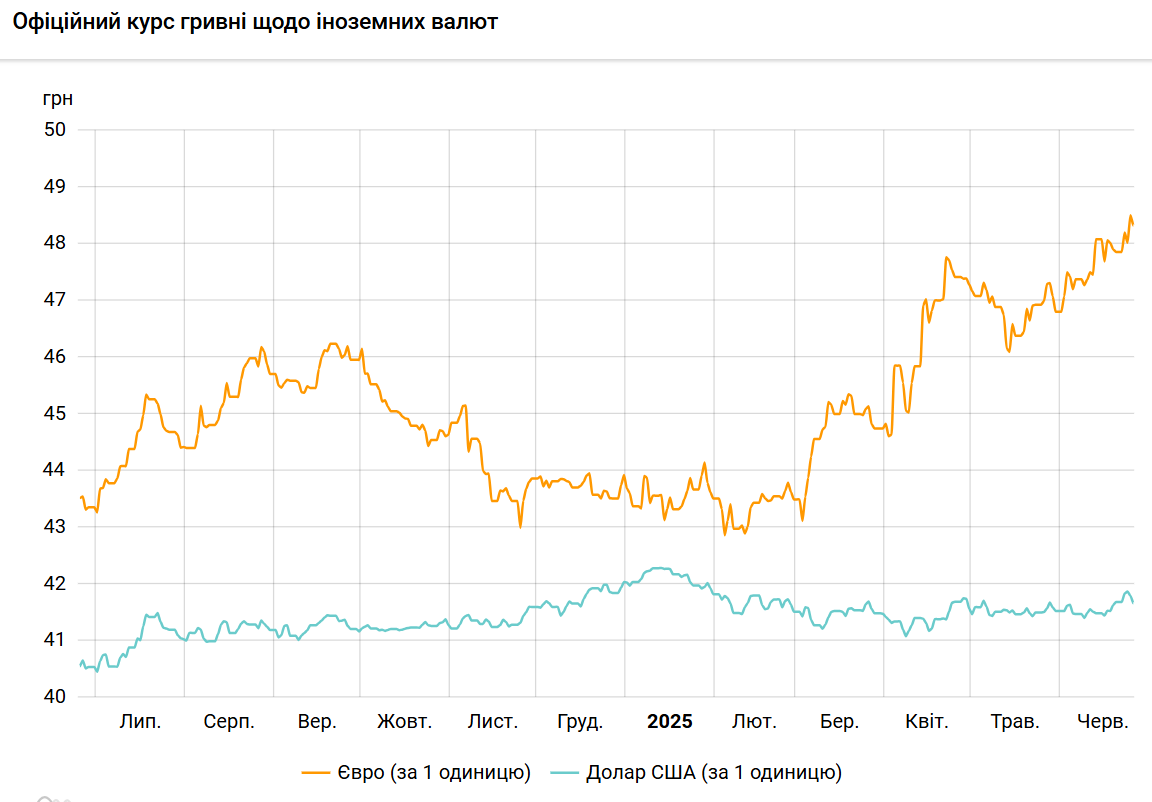Click the Квіт. month axis label
The image size is (1152, 802).
(927, 721)
